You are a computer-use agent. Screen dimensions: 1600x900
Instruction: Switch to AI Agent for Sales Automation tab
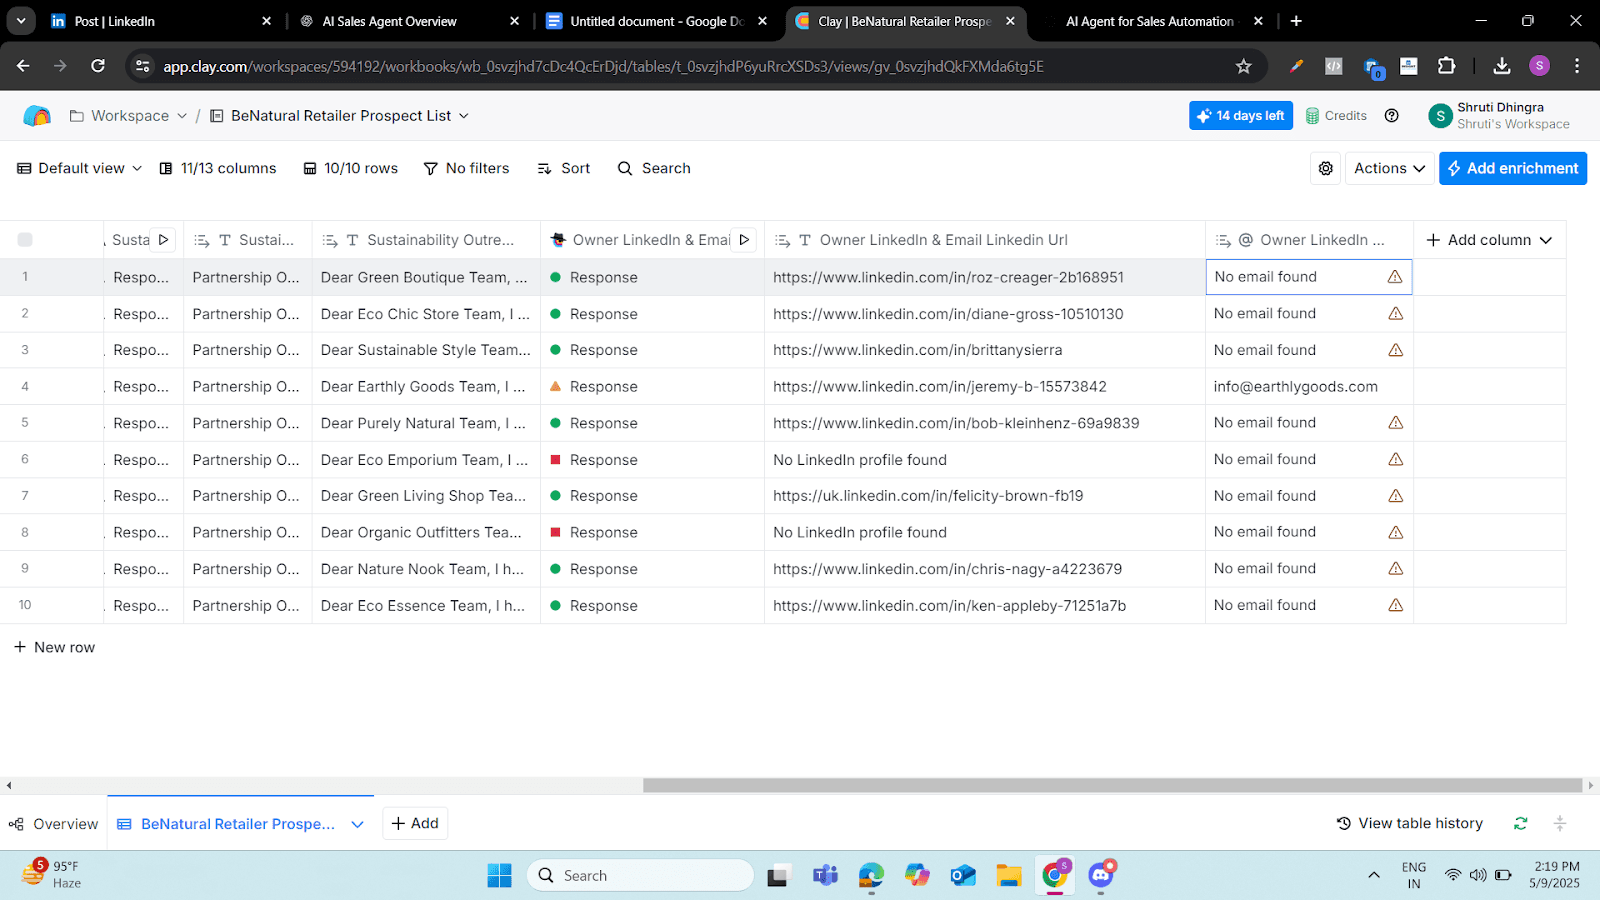[1153, 21]
